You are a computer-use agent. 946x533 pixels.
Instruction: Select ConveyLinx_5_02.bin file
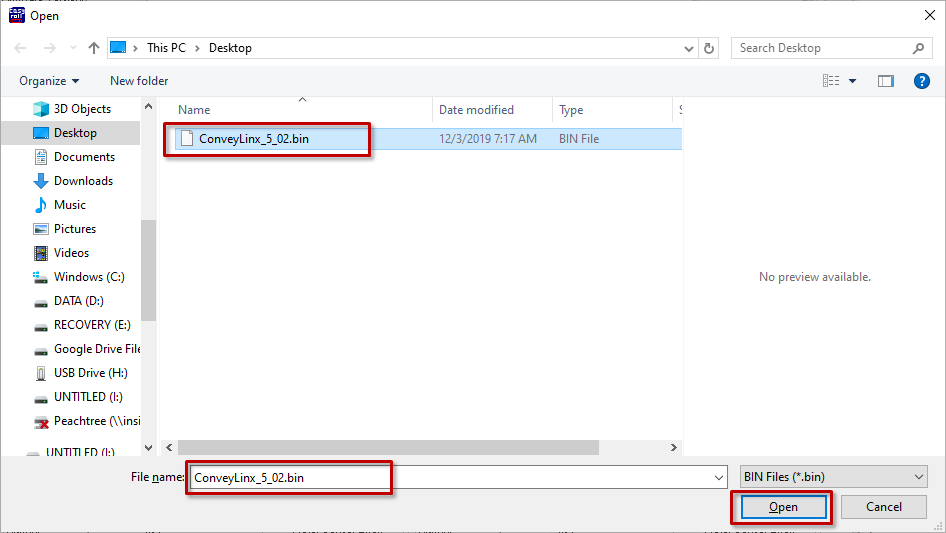(428, 139)
